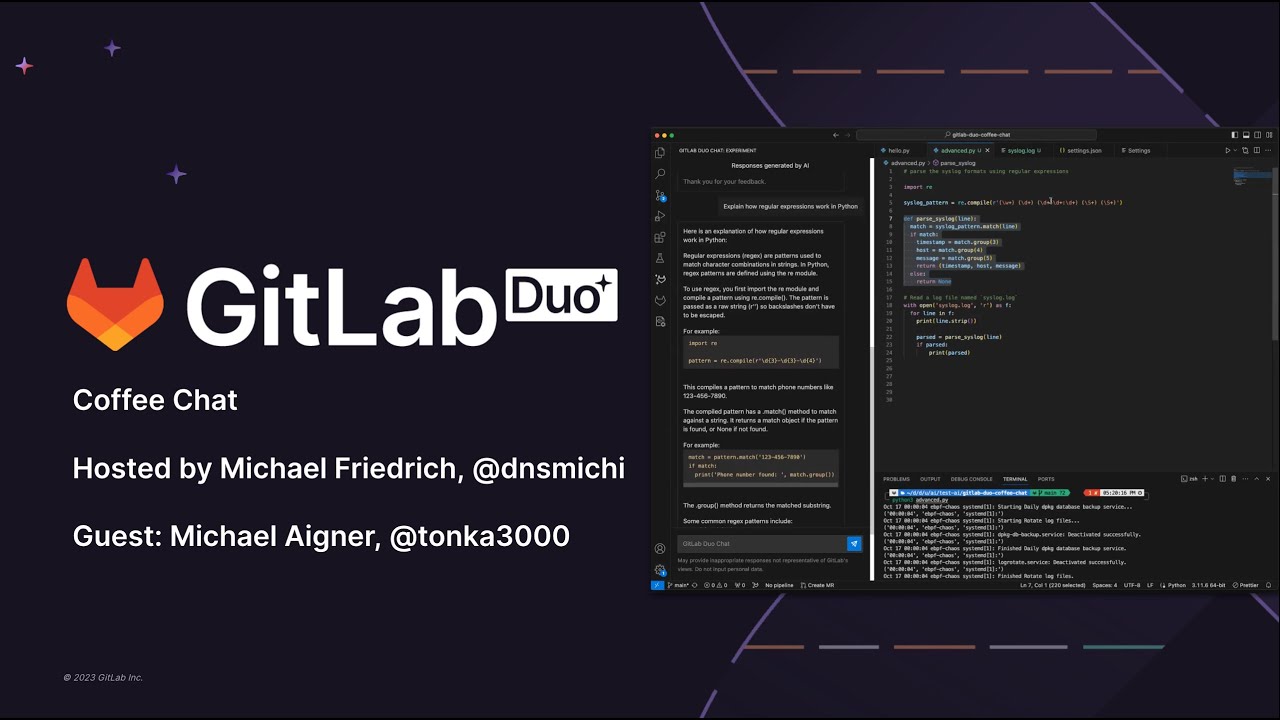The width and height of the screenshot is (1280, 720).
Task: Switch to the settings.json tab
Action: [x=1084, y=150]
